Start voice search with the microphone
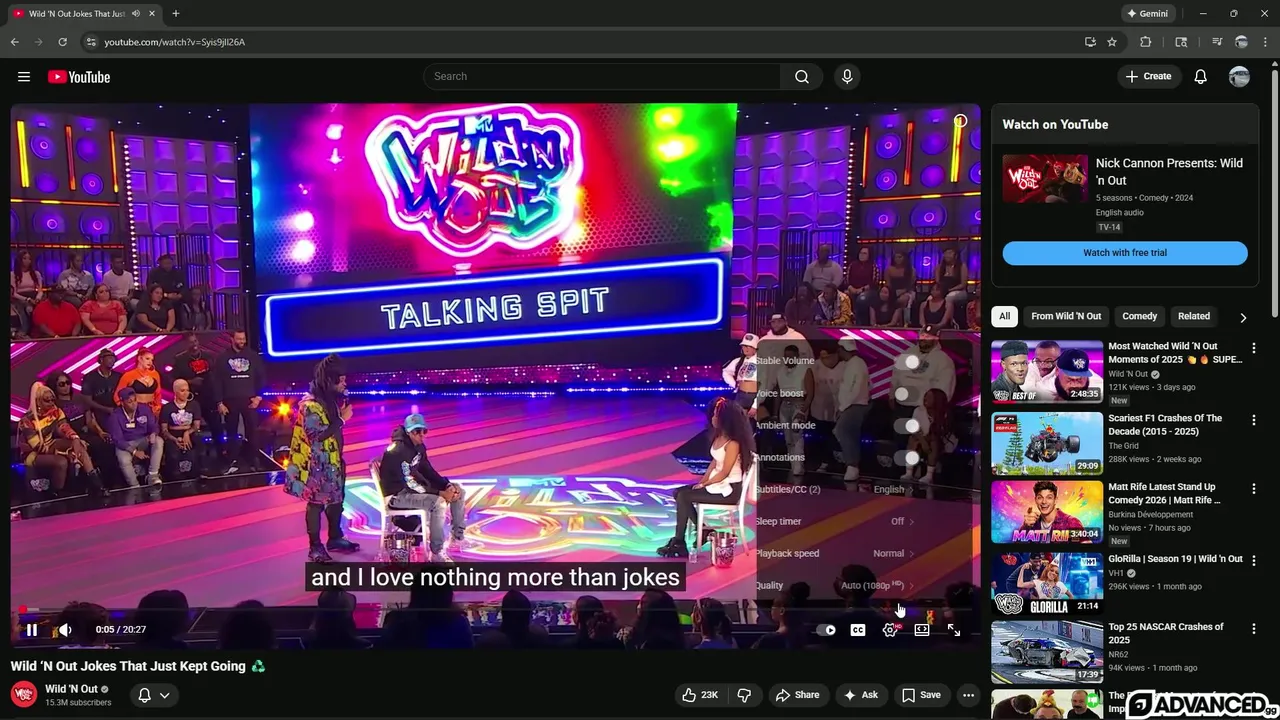1280x720 pixels. (847, 77)
